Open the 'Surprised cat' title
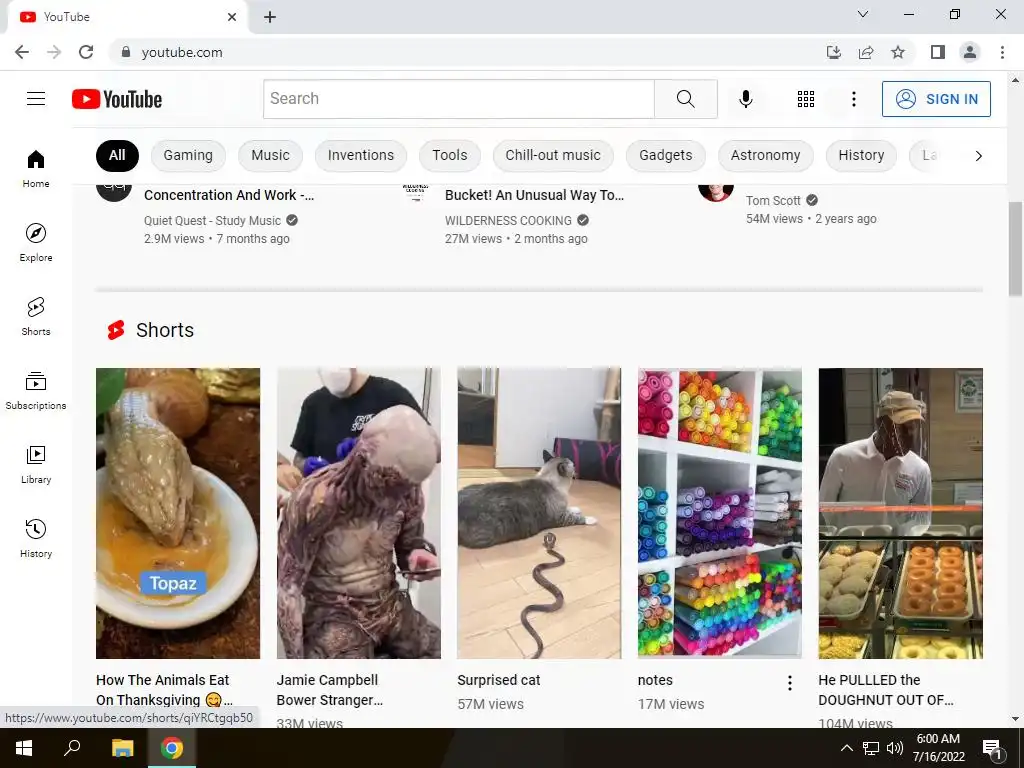The height and width of the screenshot is (768, 1024). (x=499, y=680)
